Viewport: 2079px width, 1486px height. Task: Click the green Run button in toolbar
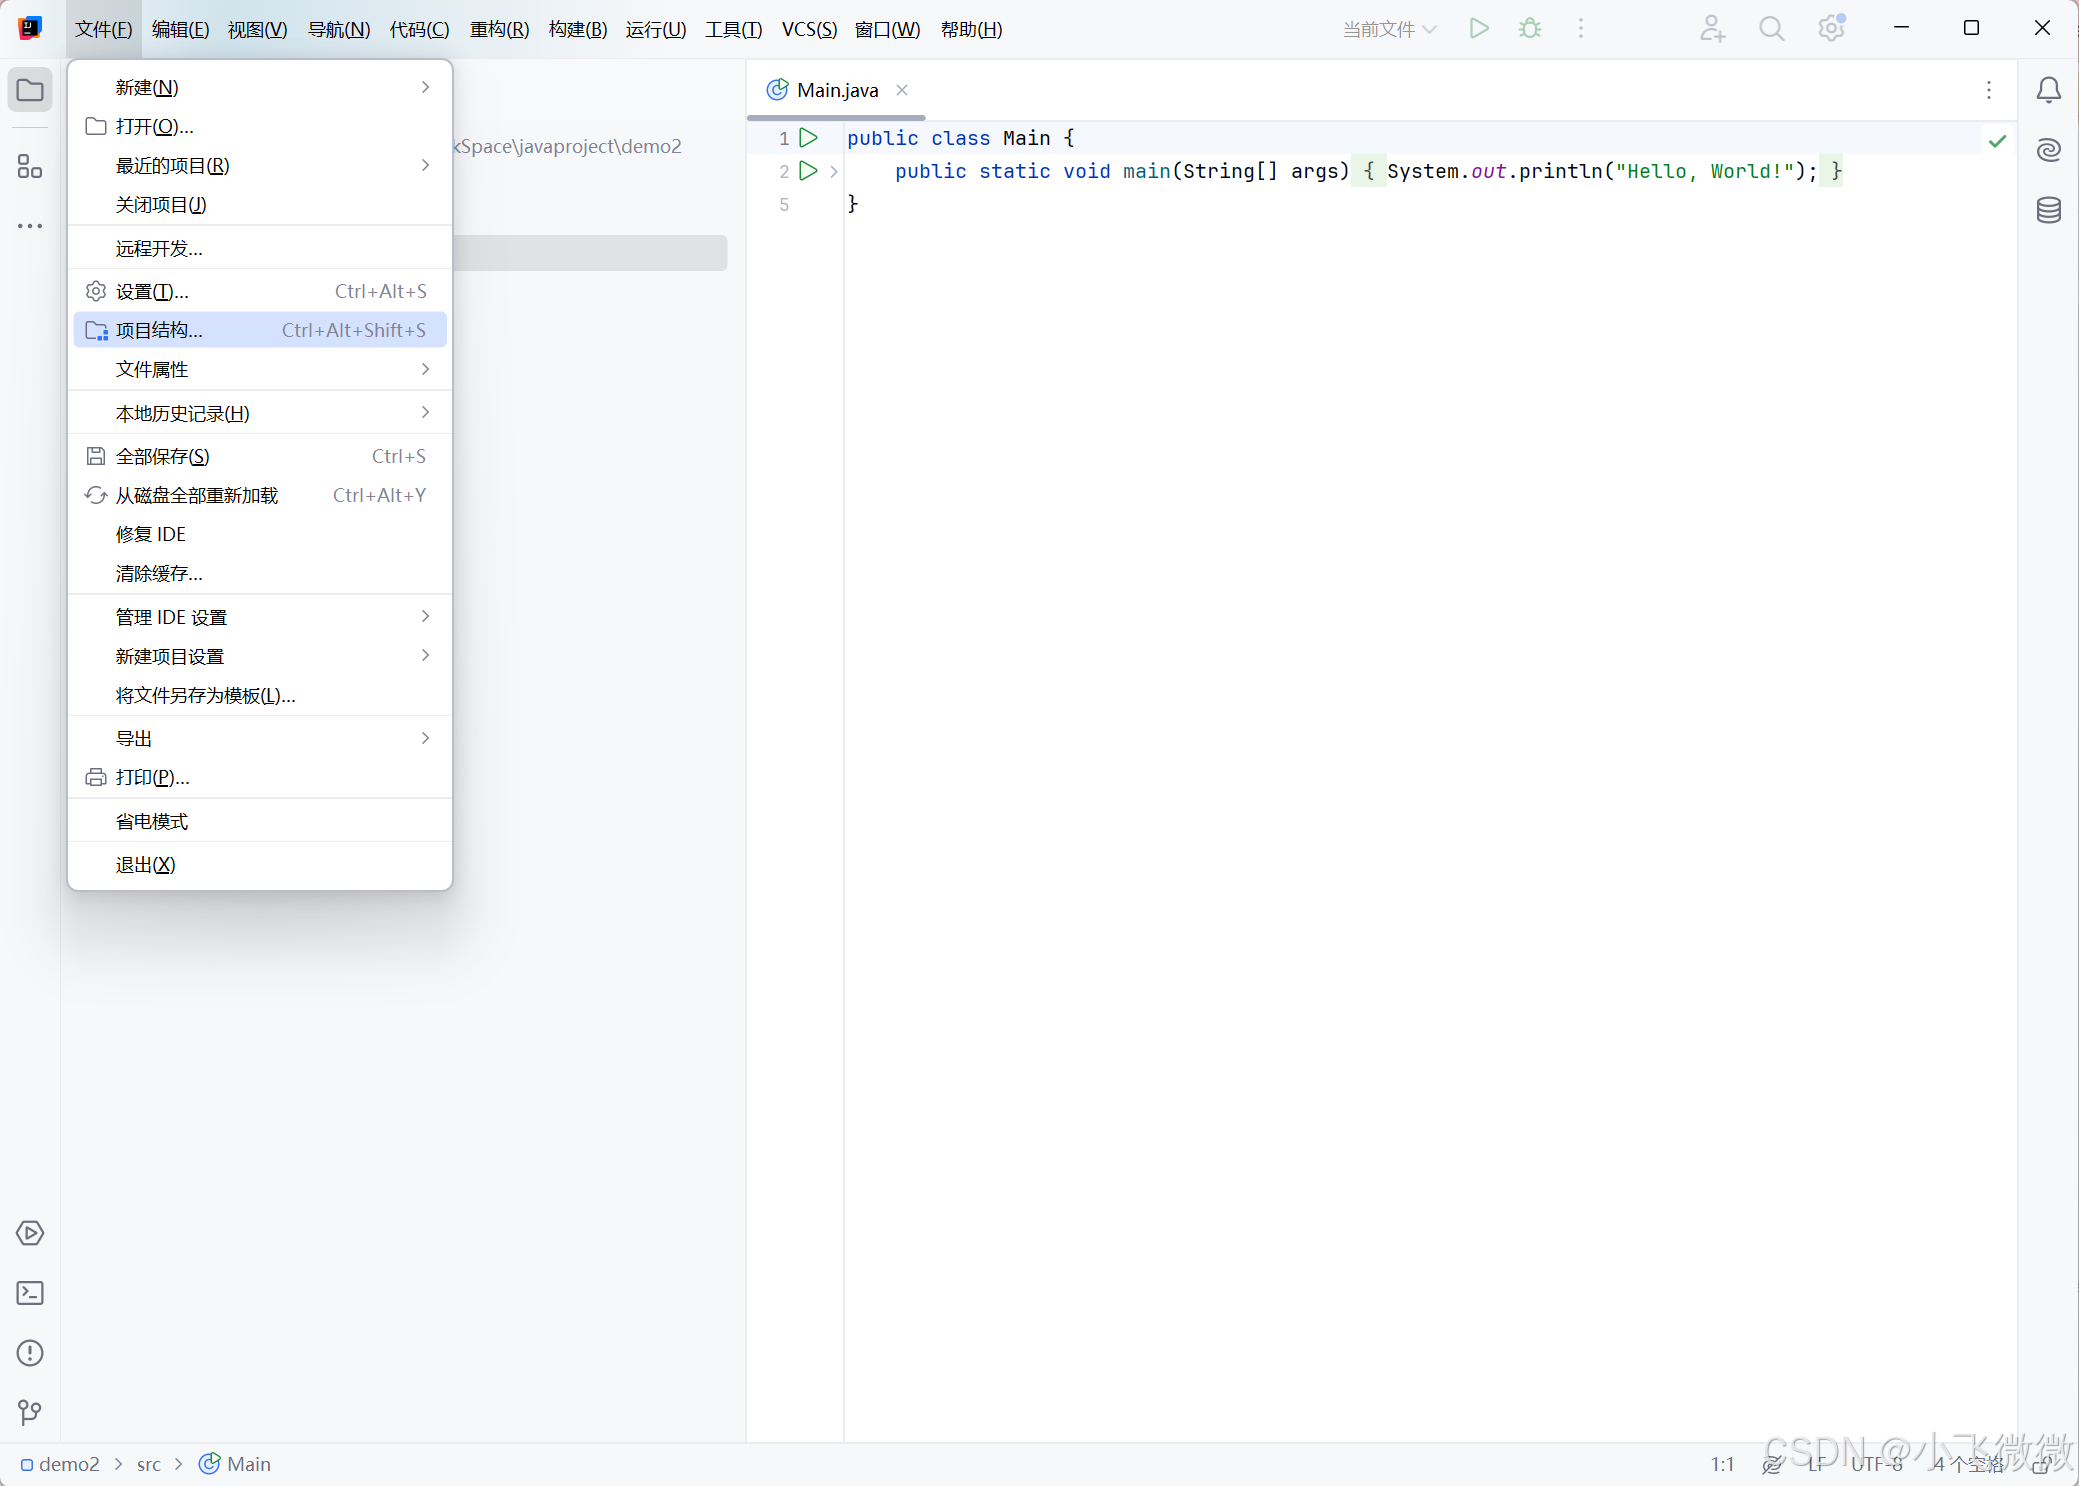click(x=1479, y=29)
